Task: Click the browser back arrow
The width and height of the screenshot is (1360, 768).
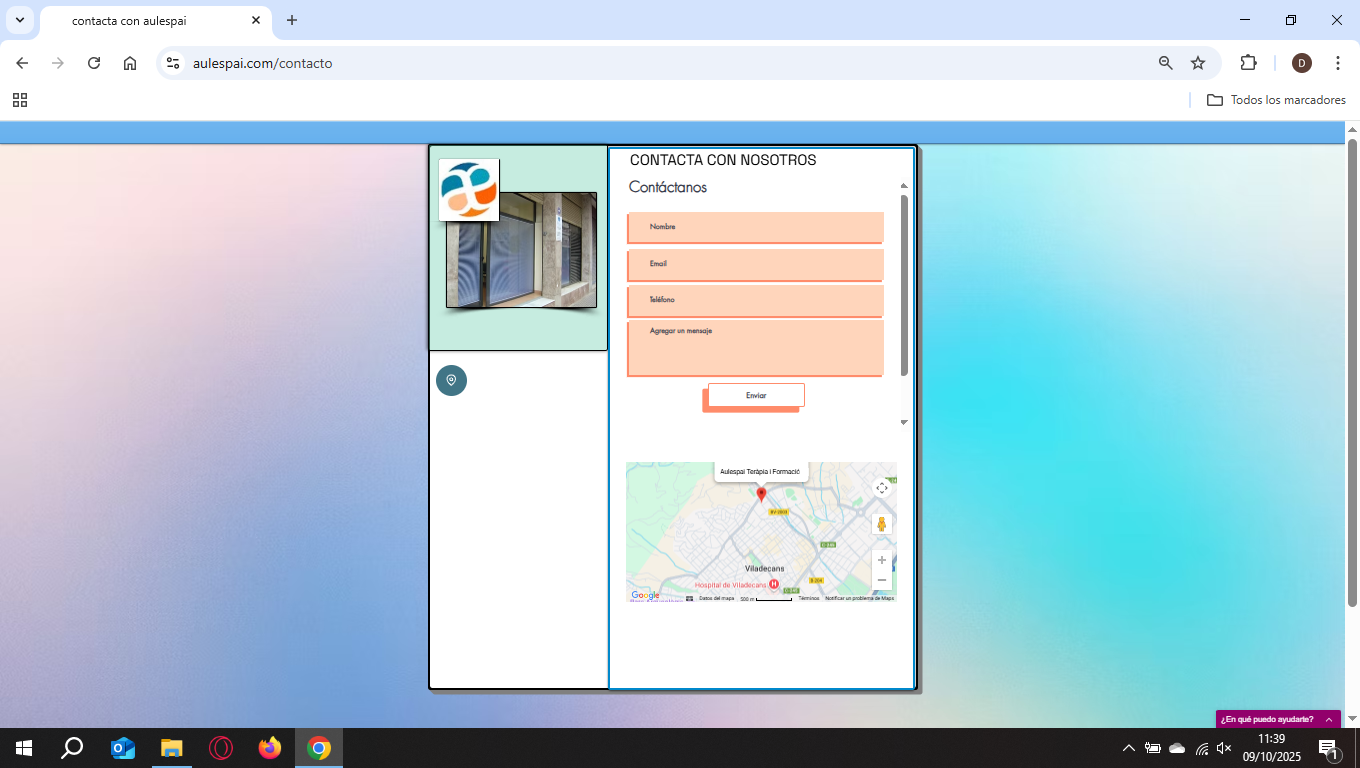Action: [x=22, y=63]
